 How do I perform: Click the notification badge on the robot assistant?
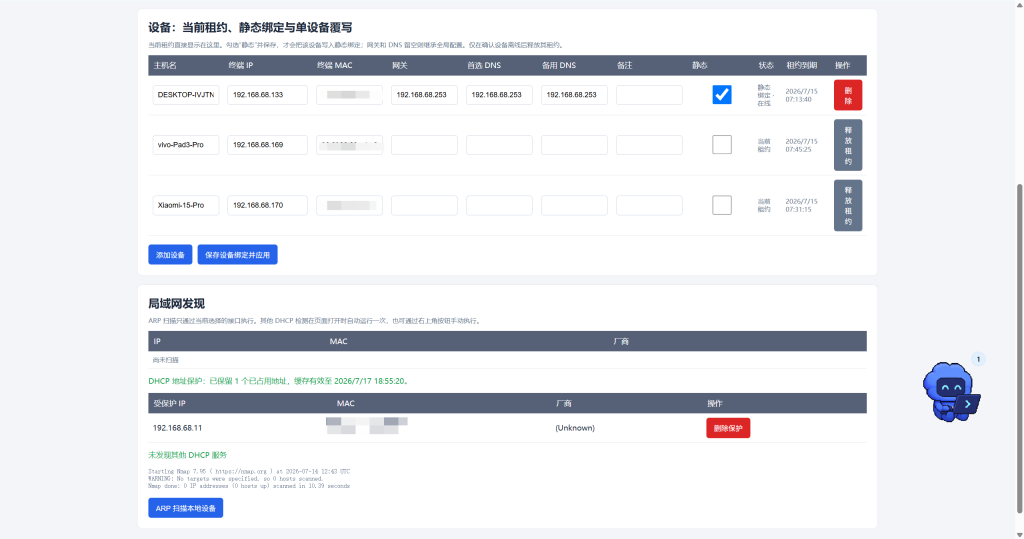click(978, 359)
